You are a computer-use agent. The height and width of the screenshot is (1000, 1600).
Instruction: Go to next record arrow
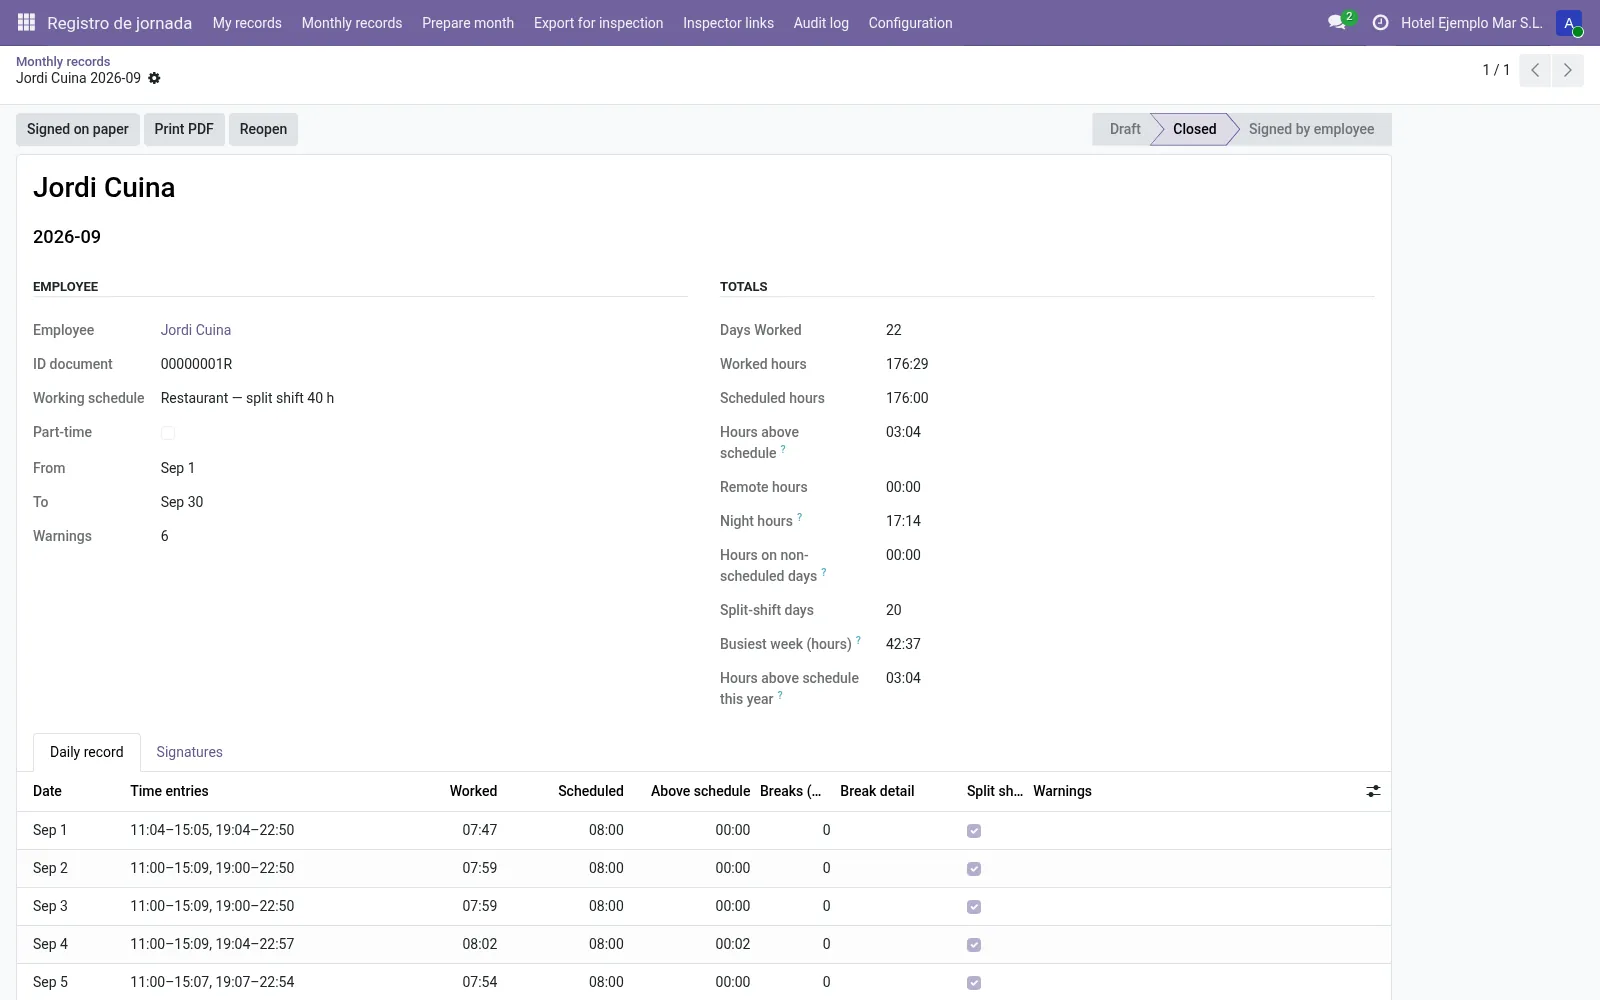[x=1567, y=70]
